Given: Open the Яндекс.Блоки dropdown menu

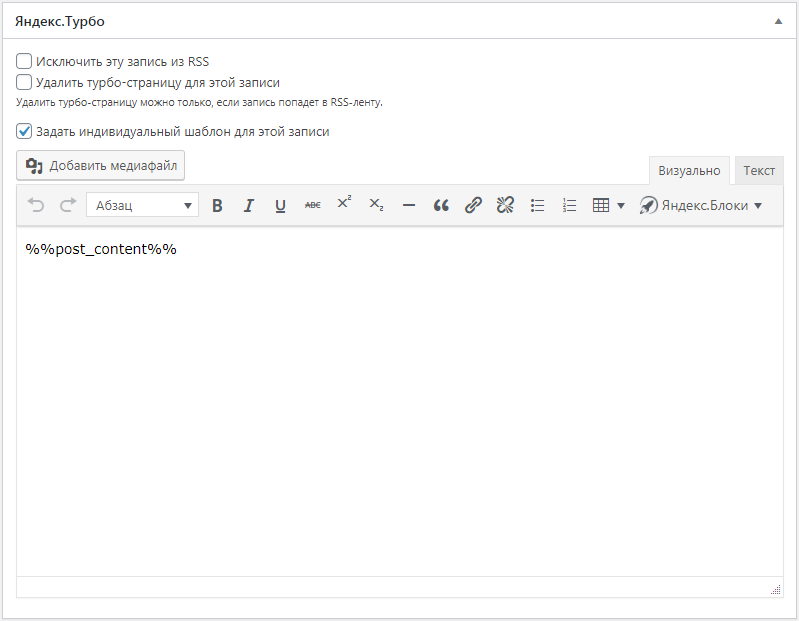Looking at the screenshot, I should point(701,205).
